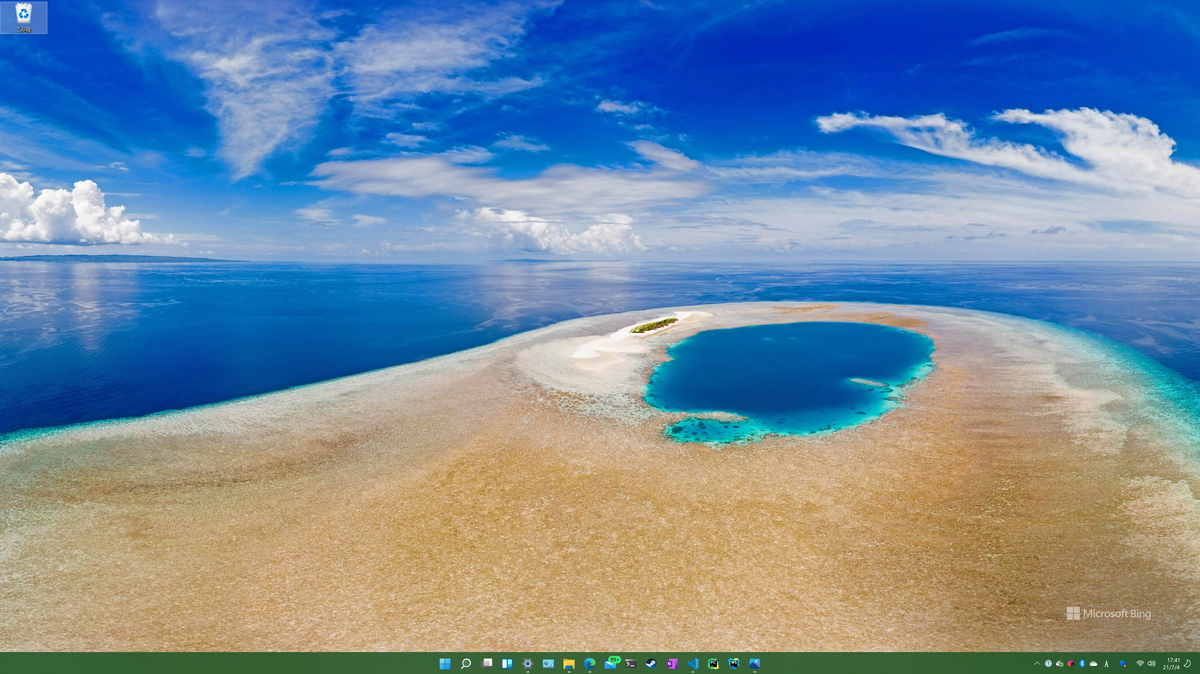Toggle the moon focus assist icon
The height and width of the screenshot is (674, 1200).
(1188, 663)
